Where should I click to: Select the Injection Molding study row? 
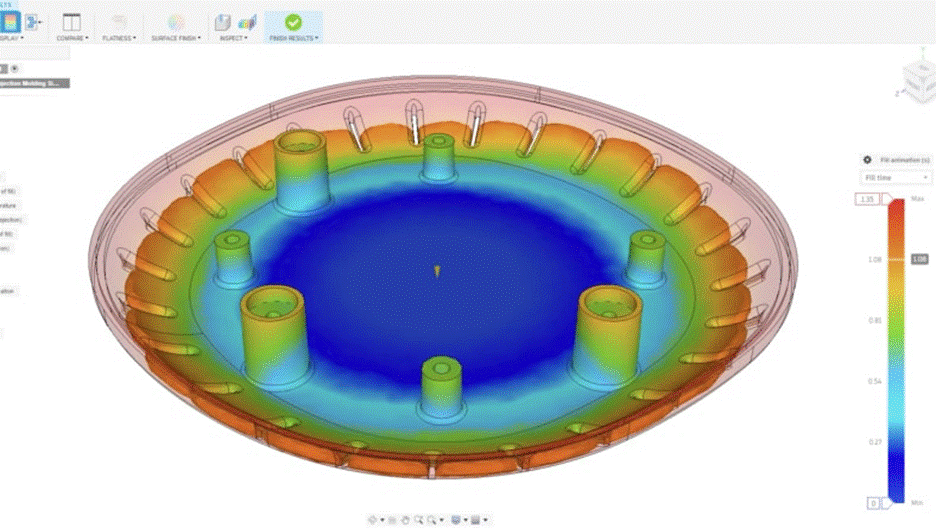pos(35,83)
